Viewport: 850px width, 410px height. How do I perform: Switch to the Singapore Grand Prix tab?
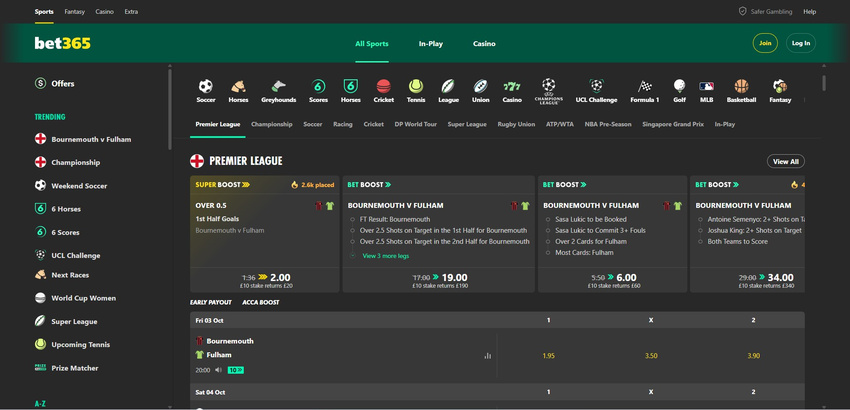[673, 124]
